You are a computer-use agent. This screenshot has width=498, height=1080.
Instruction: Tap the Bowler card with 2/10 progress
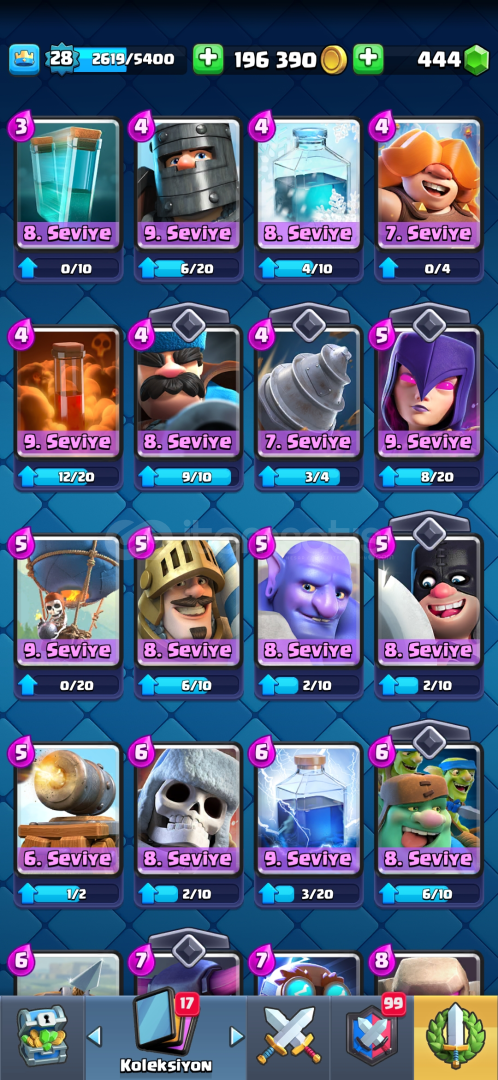pyautogui.click(x=309, y=615)
